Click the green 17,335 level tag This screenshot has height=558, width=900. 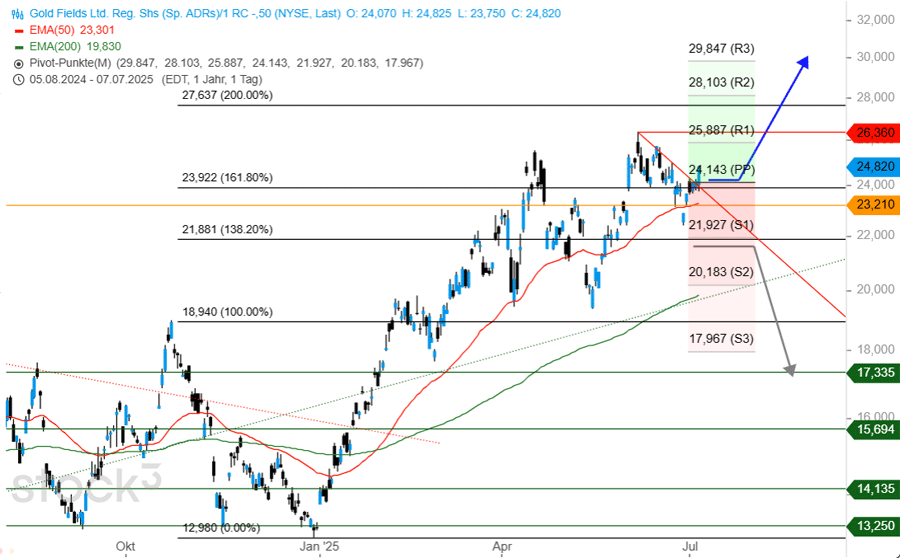873,373
